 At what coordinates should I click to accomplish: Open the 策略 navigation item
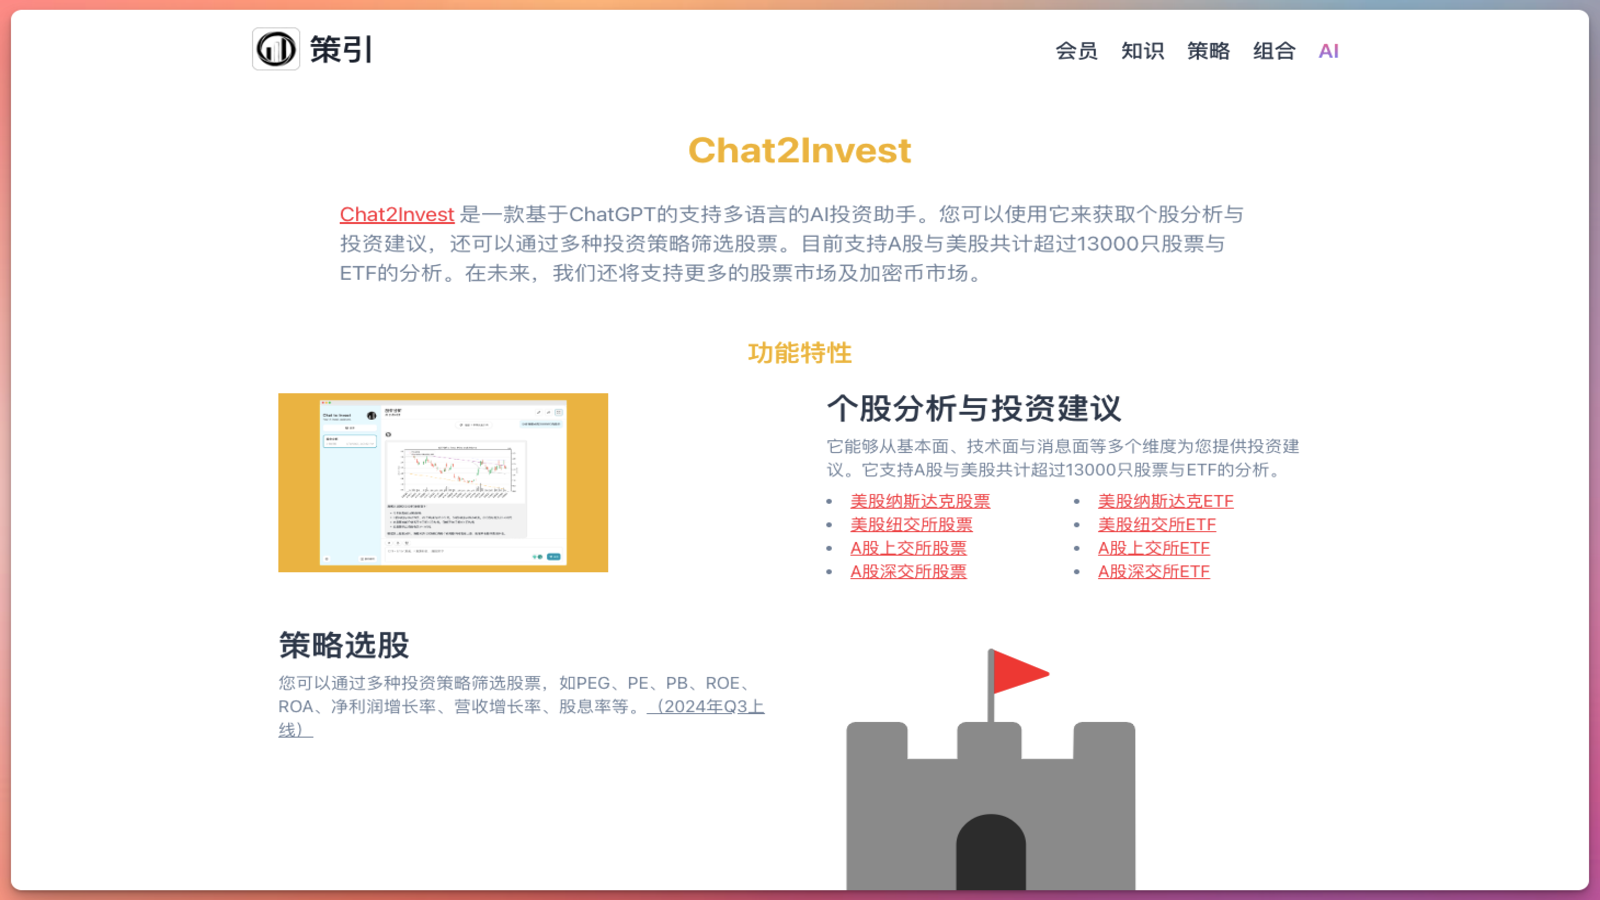(x=1209, y=50)
